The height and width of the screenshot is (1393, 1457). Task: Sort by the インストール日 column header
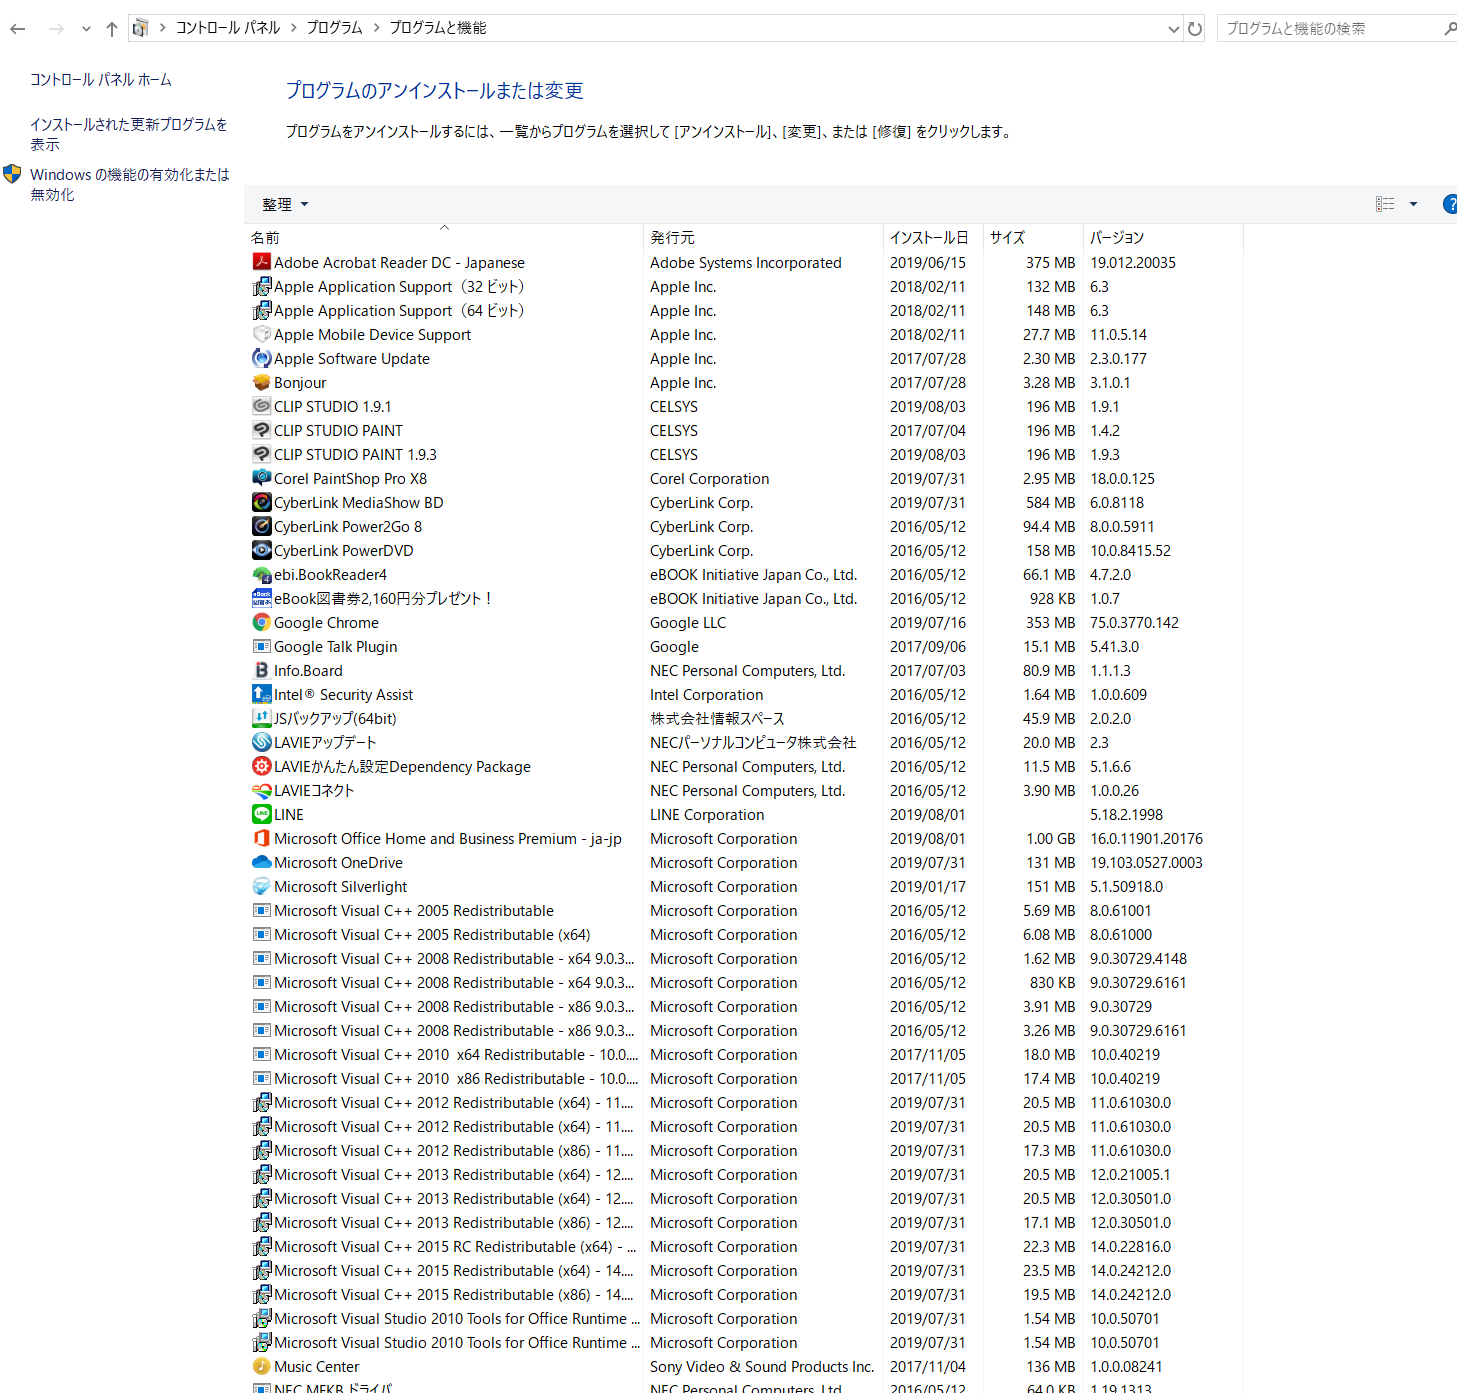[x=929, y=237]
